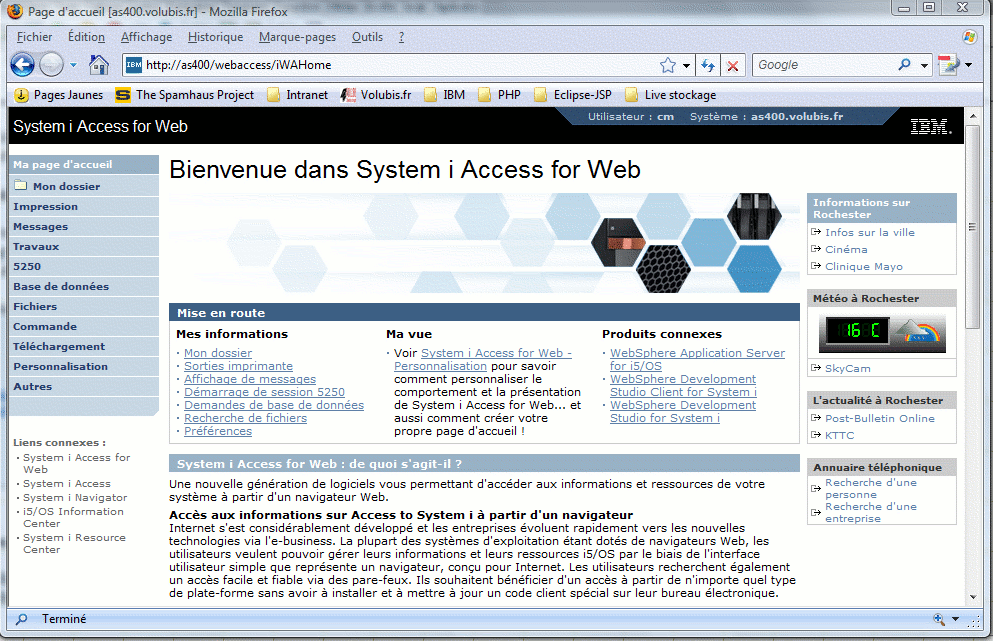Open the Live stockage bookmark folder

click(671, 95)
